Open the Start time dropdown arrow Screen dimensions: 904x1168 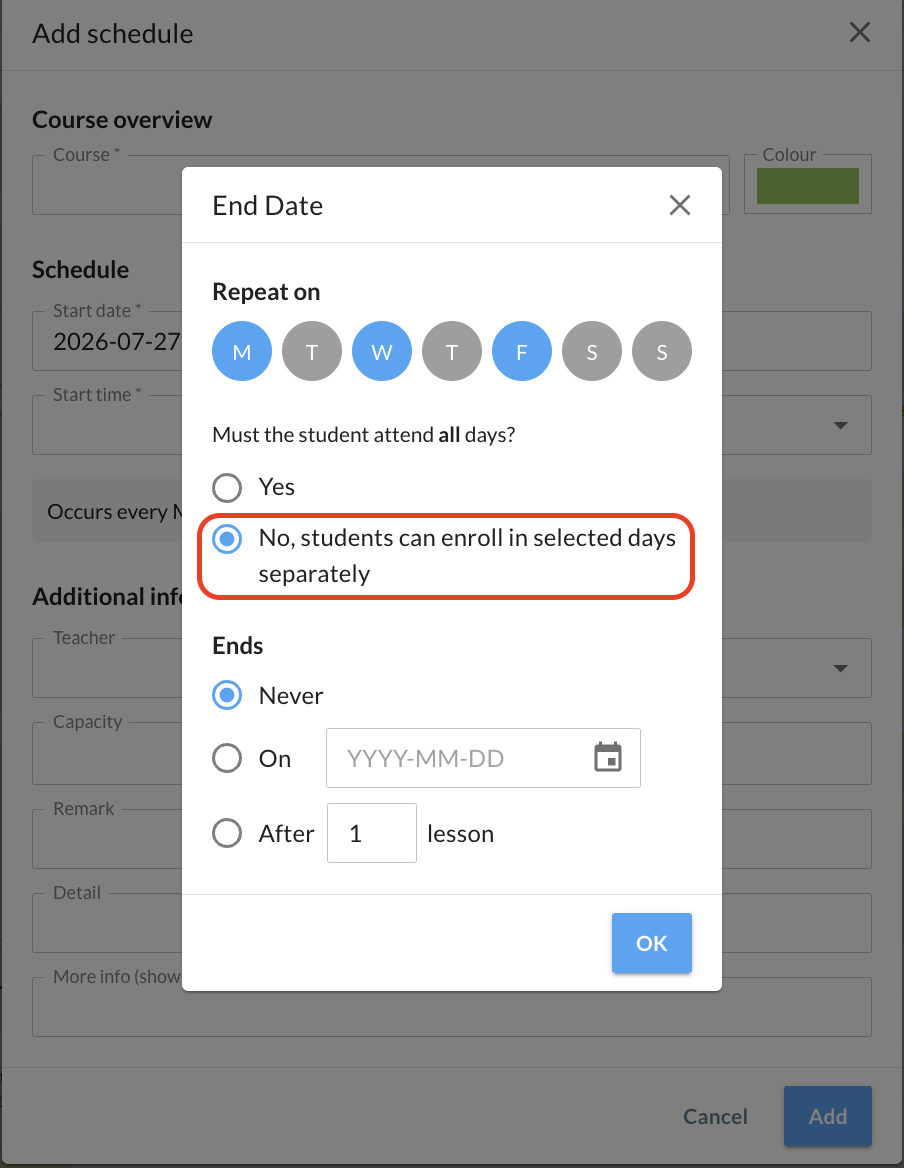pos(840,425)
